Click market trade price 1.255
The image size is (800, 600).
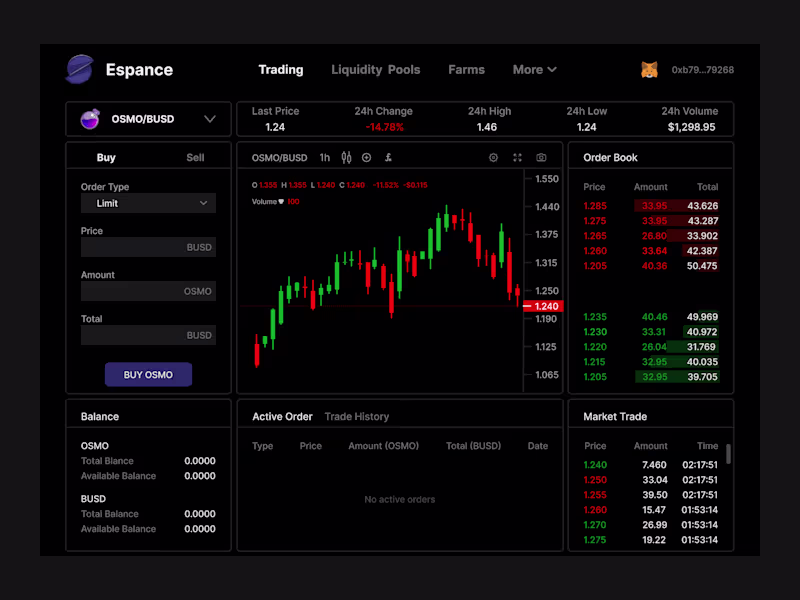pyautogui.click(x=595, y=495)
